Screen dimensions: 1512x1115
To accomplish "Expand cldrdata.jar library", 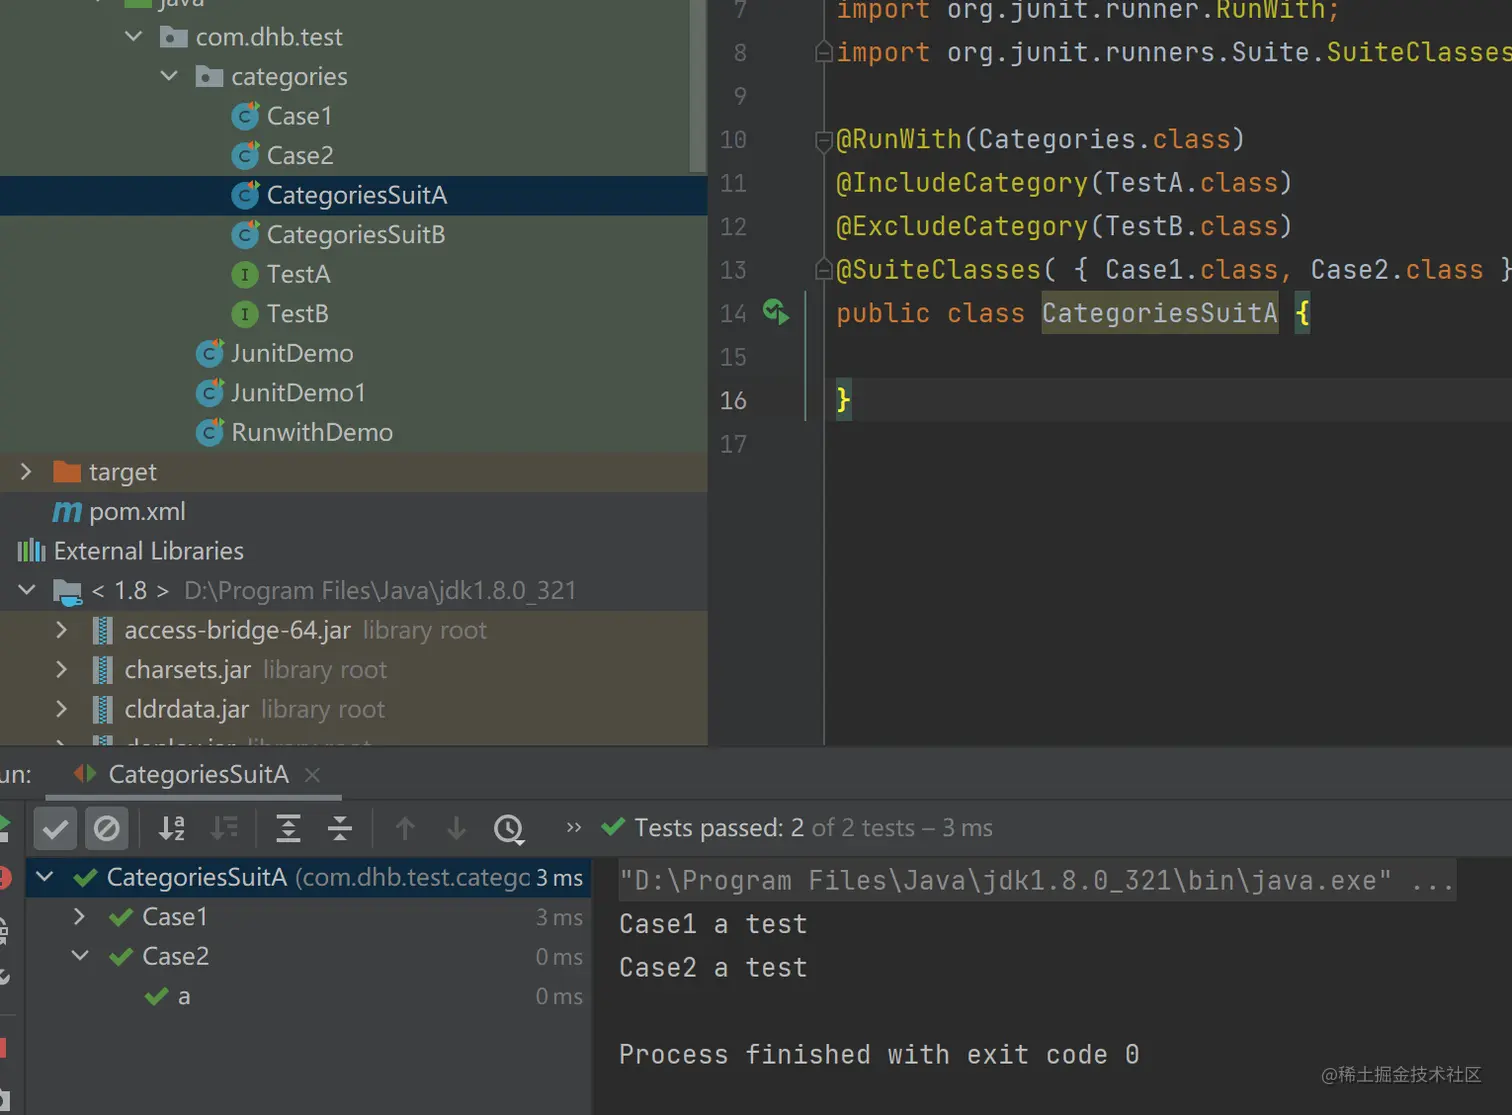I will pos(62,709).
